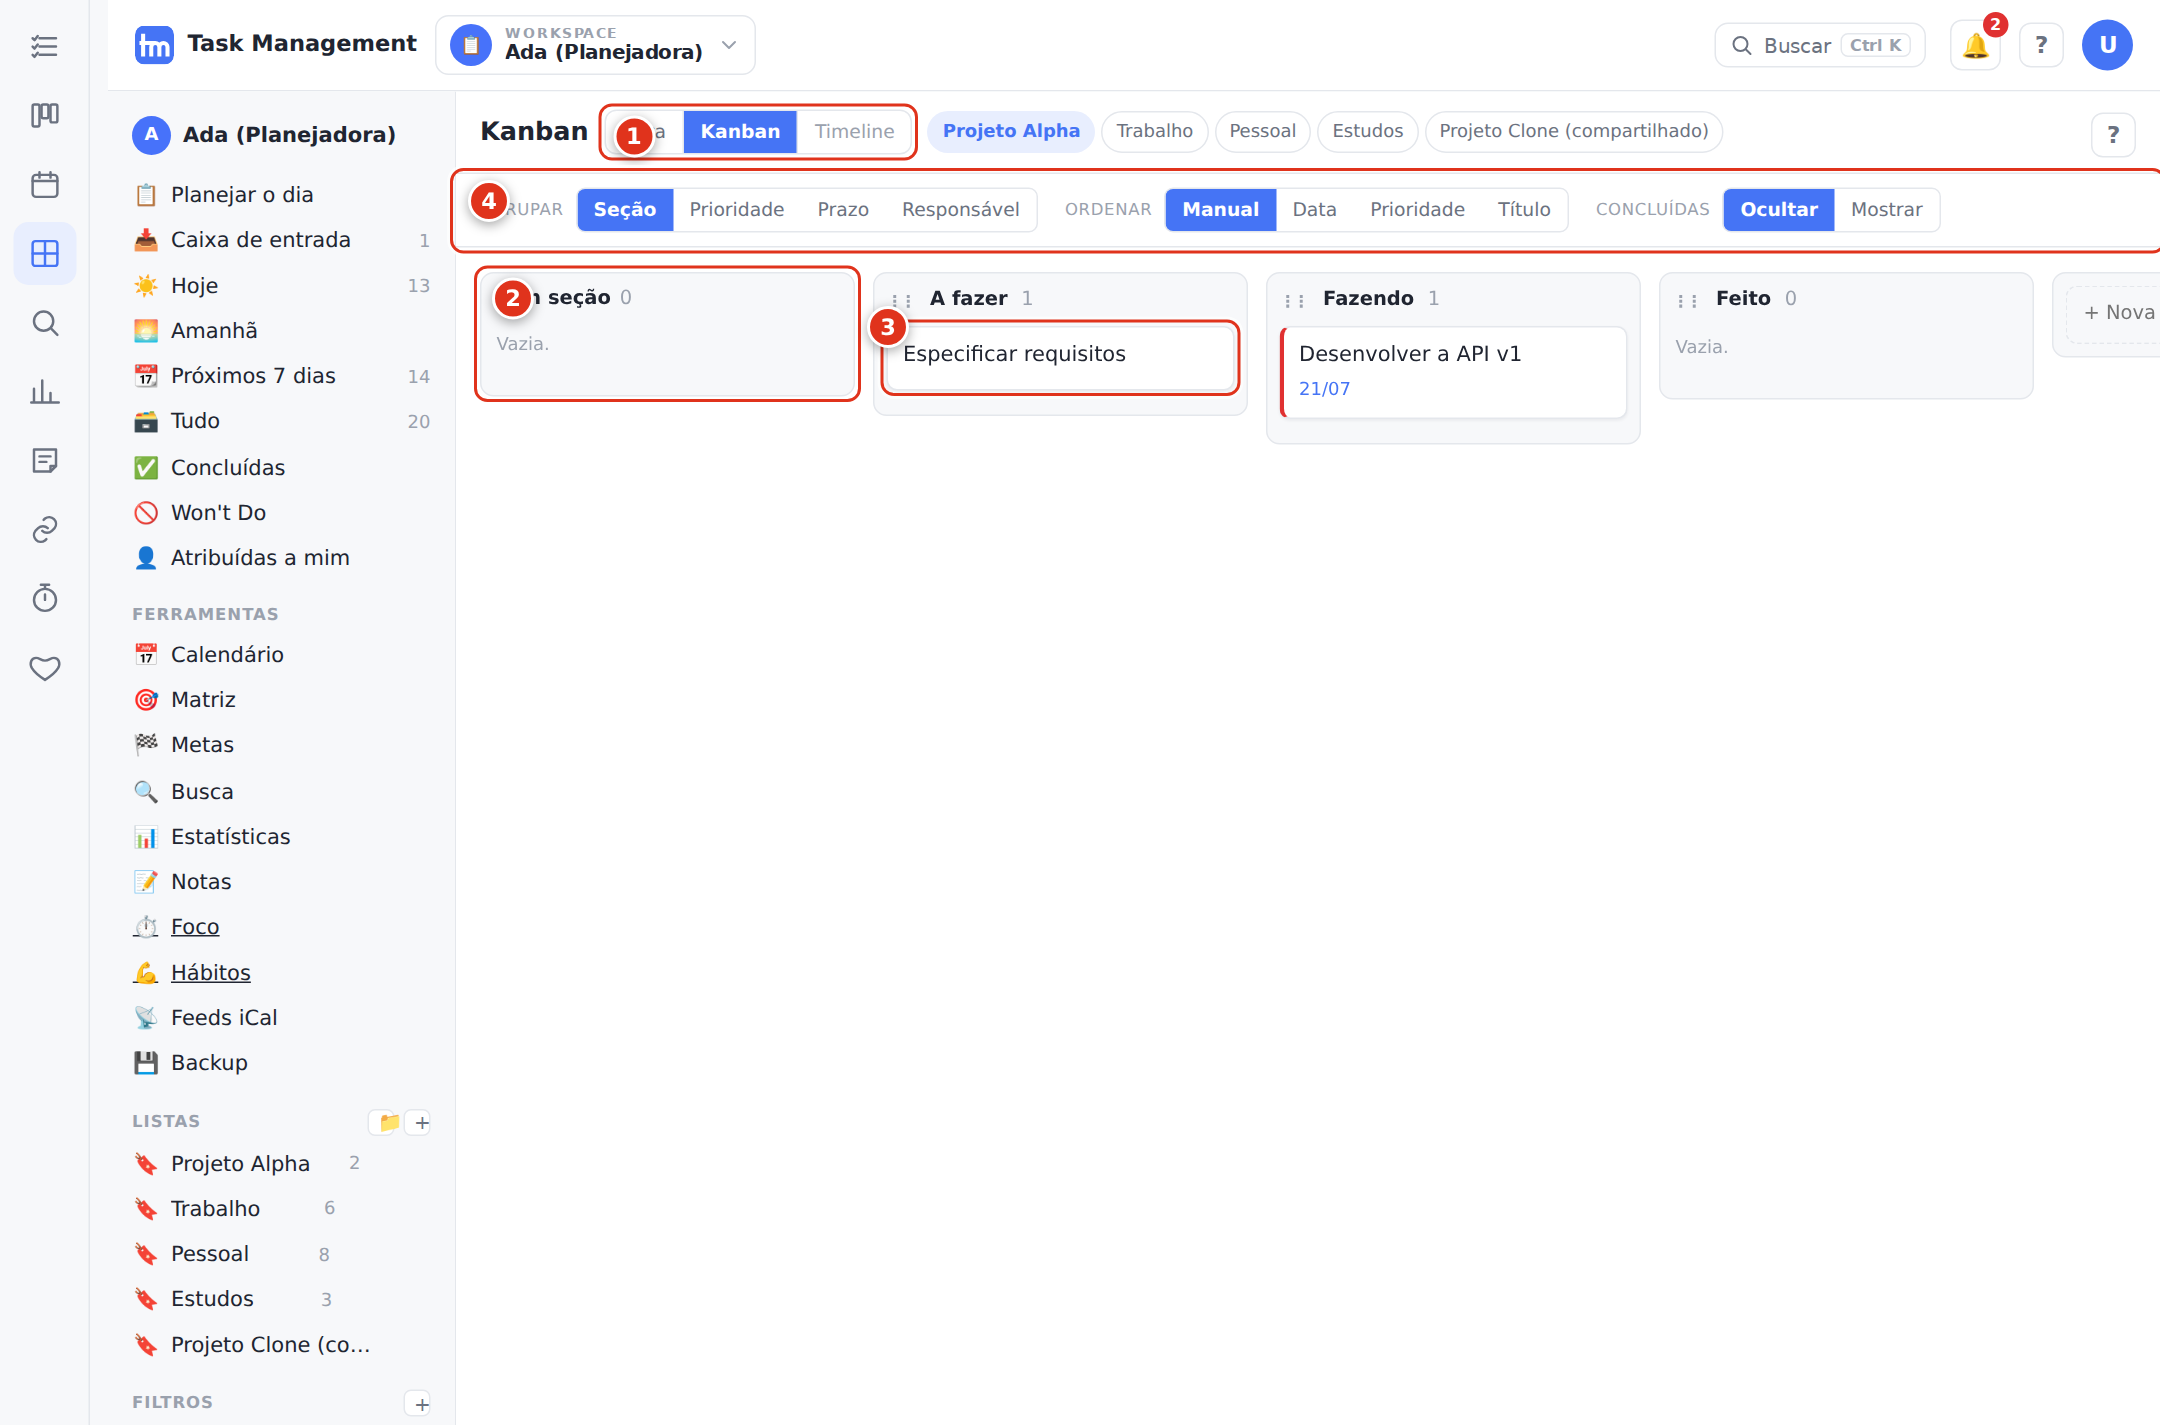The image size is (2160, 1425).
Task: Open Concluídas view in sidebar
Action: click(282, 468)
